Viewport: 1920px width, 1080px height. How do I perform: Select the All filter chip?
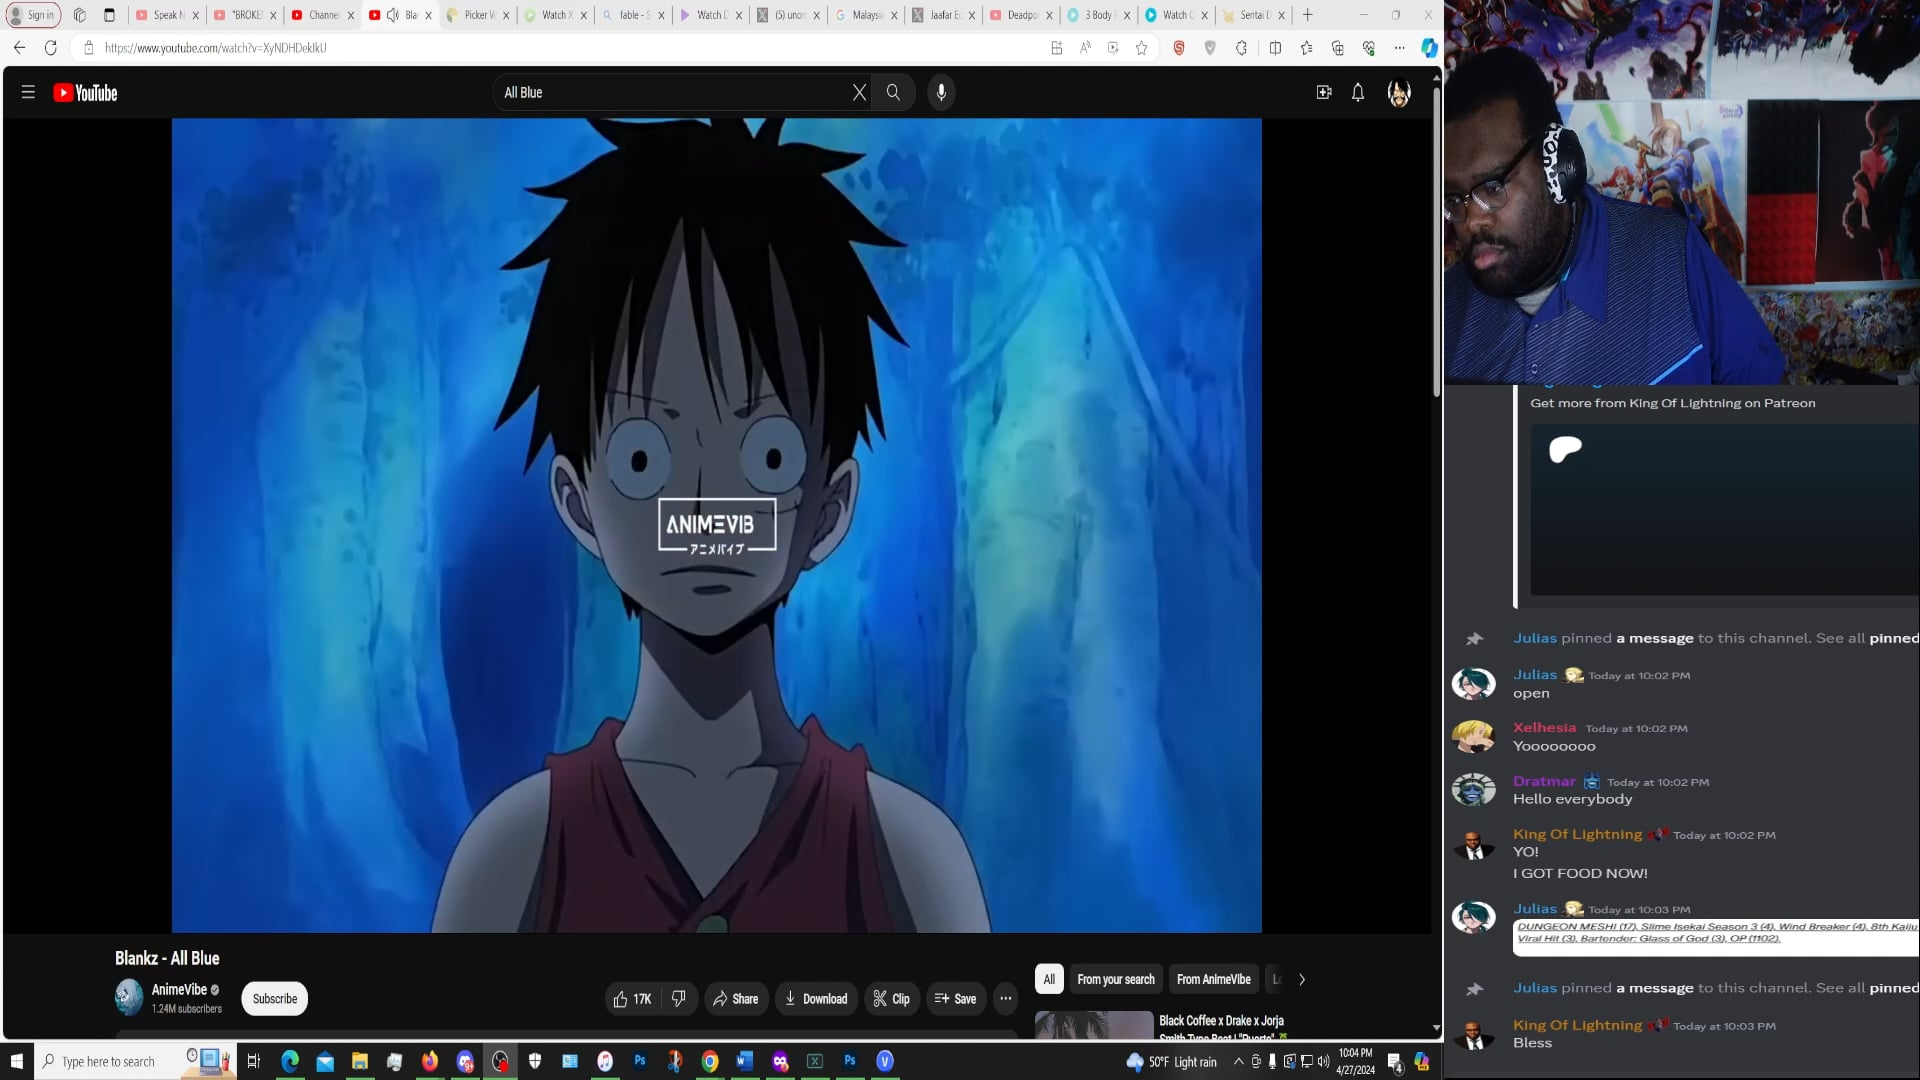(x=1049, y=980)
